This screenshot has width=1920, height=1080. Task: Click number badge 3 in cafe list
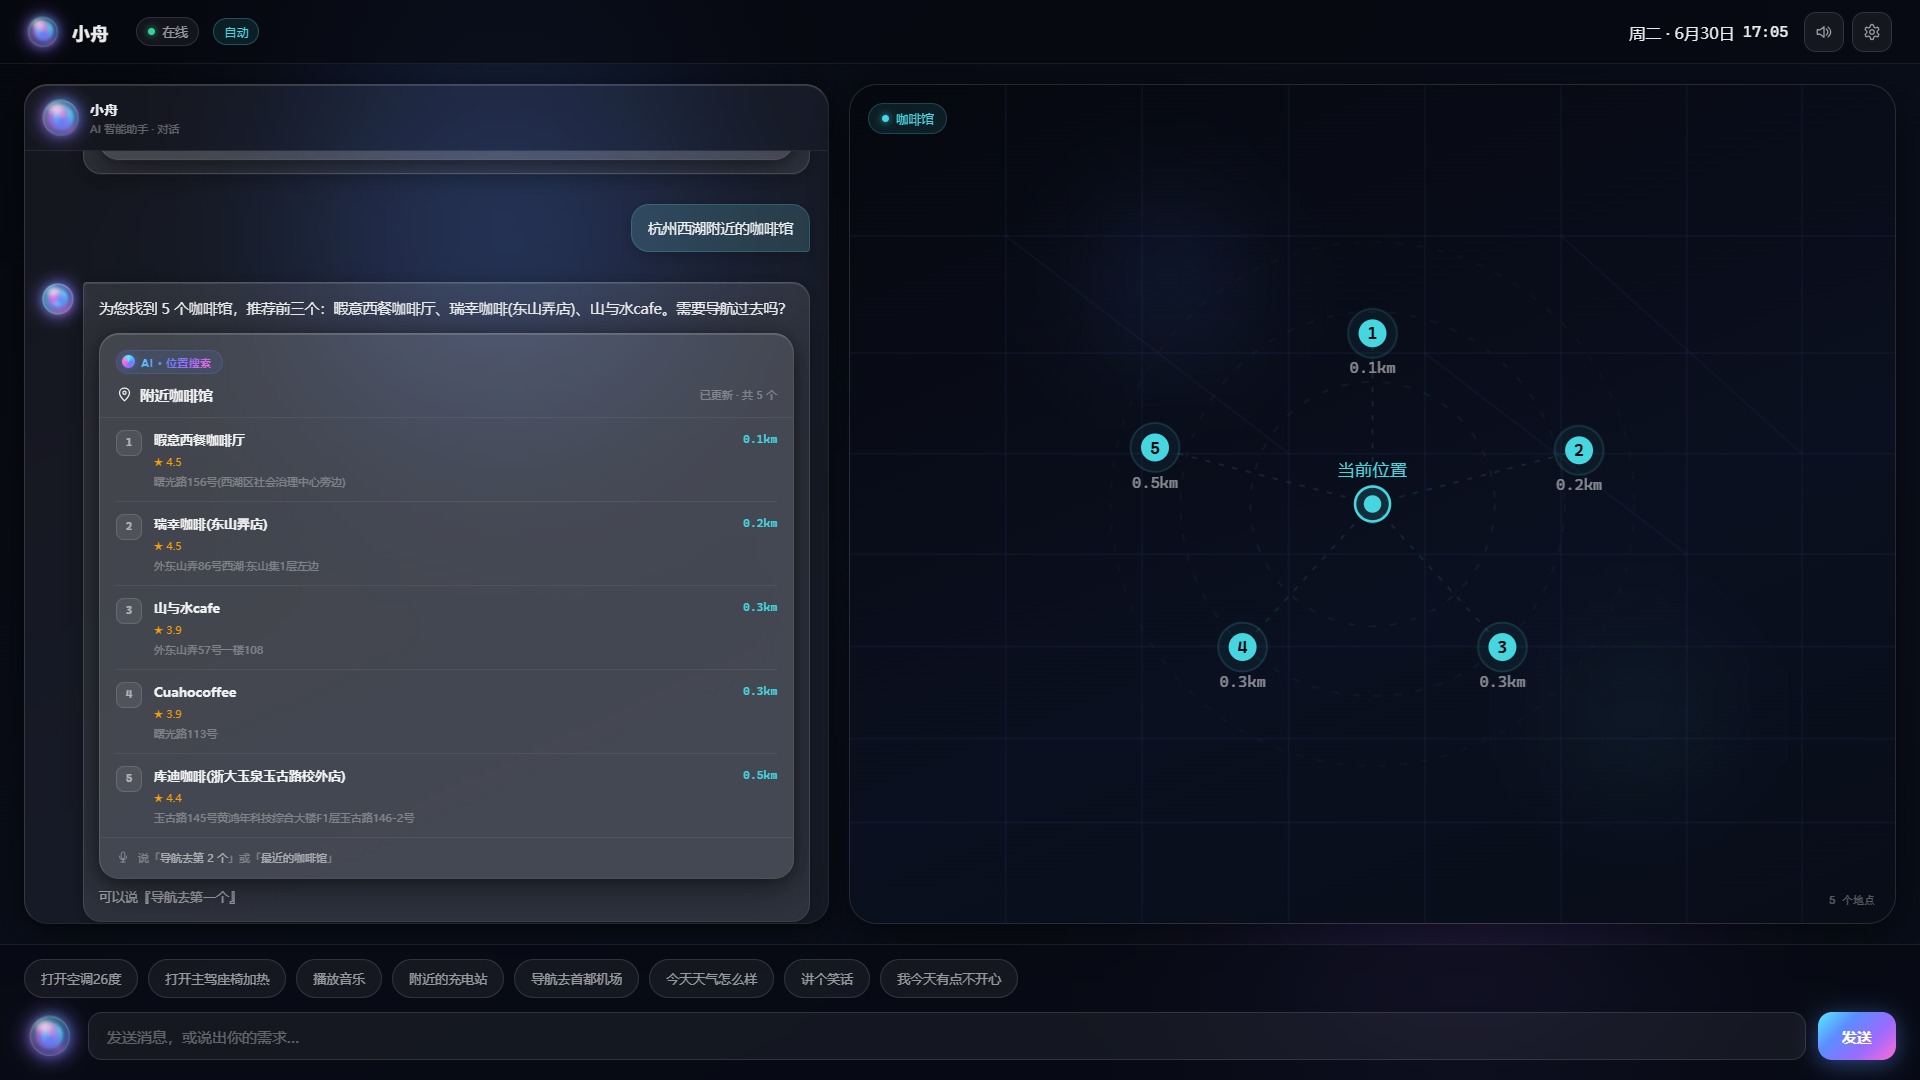tap(128, 610)
